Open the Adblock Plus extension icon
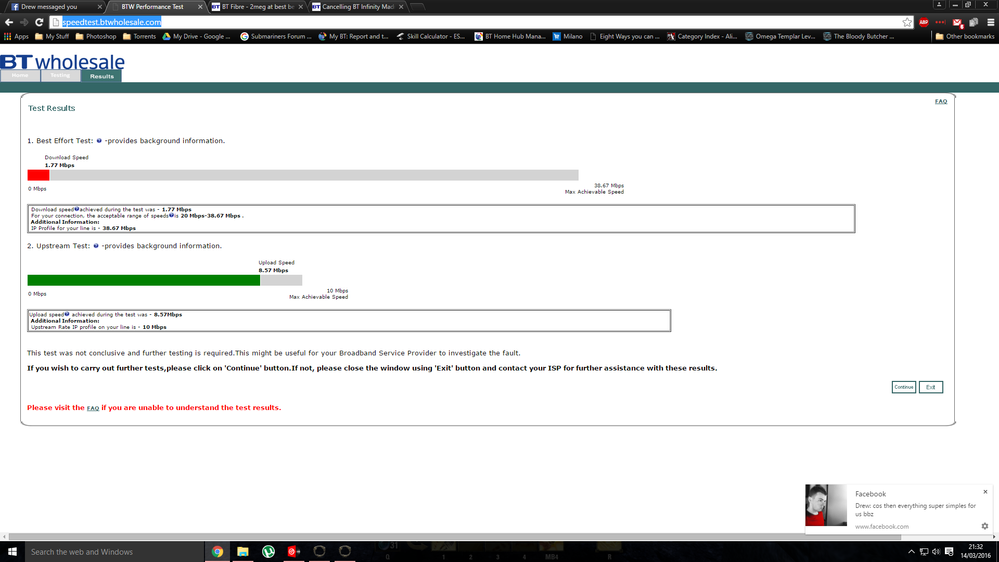 924,22
